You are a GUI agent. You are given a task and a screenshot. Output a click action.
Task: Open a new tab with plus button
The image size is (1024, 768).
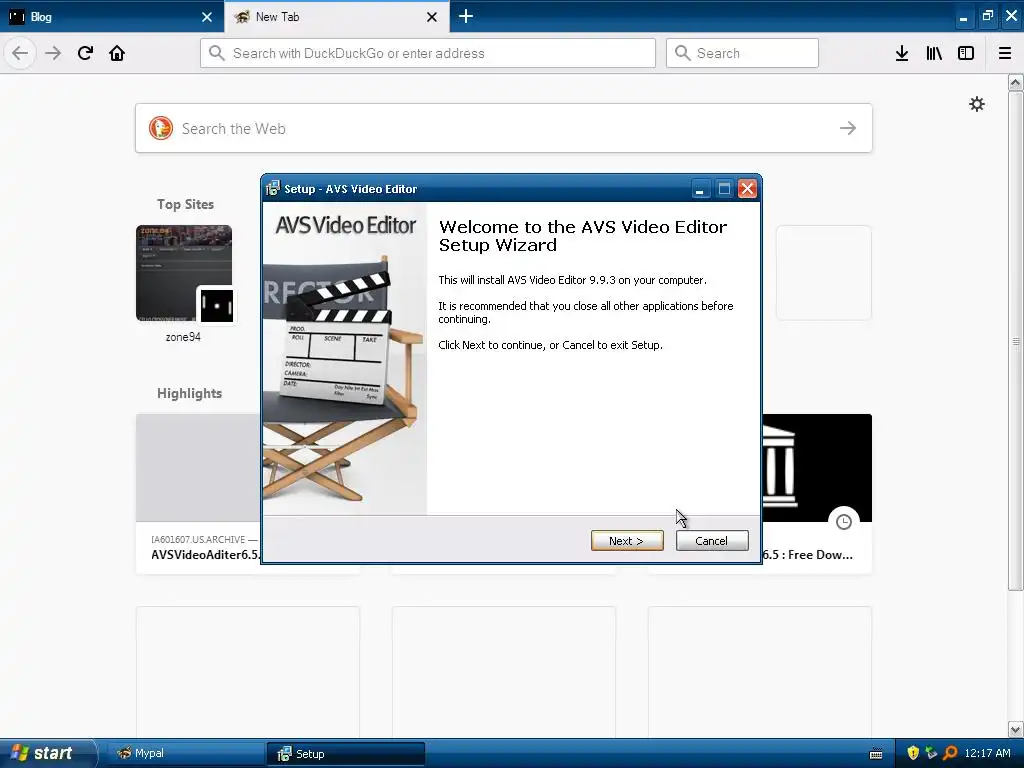[466, 16]
